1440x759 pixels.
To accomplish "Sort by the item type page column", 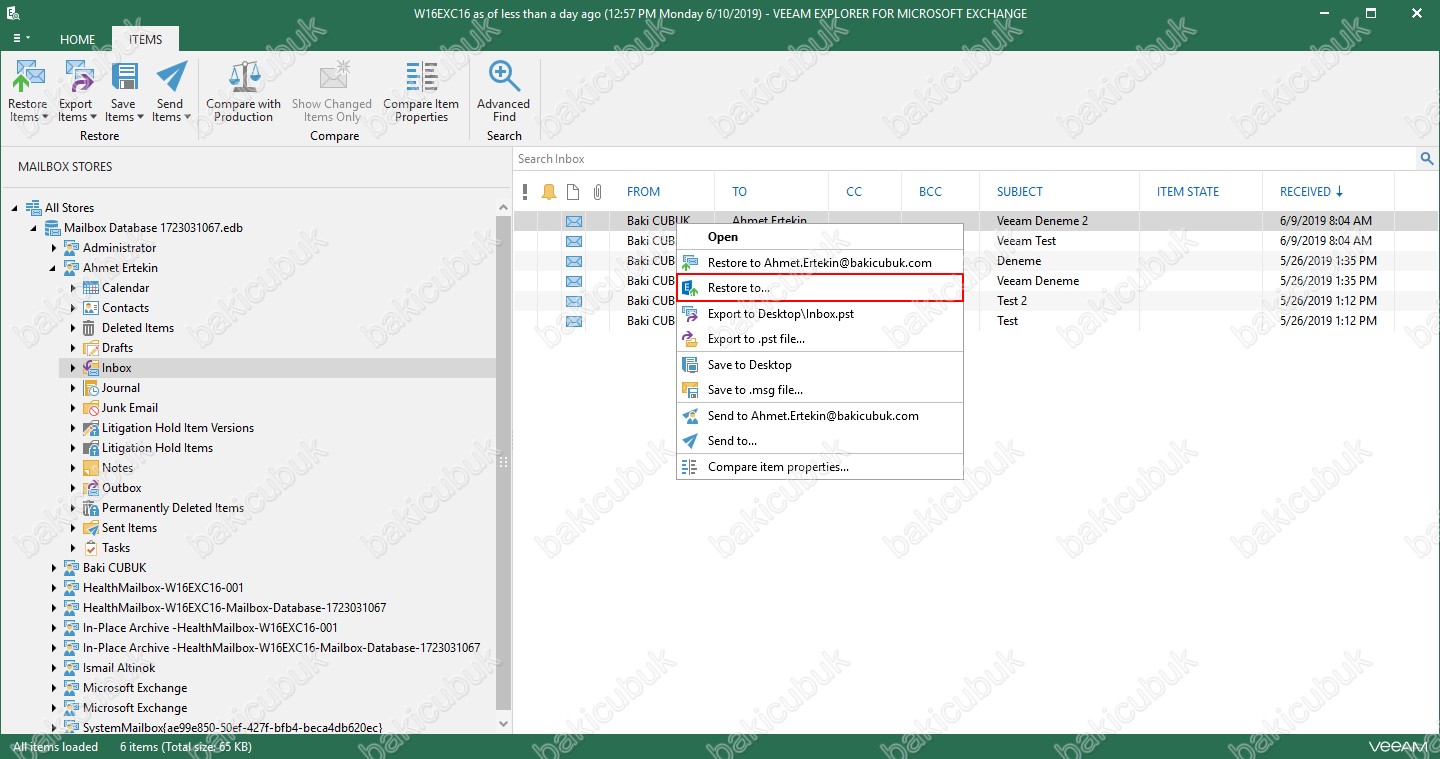I will click(573, 192).
